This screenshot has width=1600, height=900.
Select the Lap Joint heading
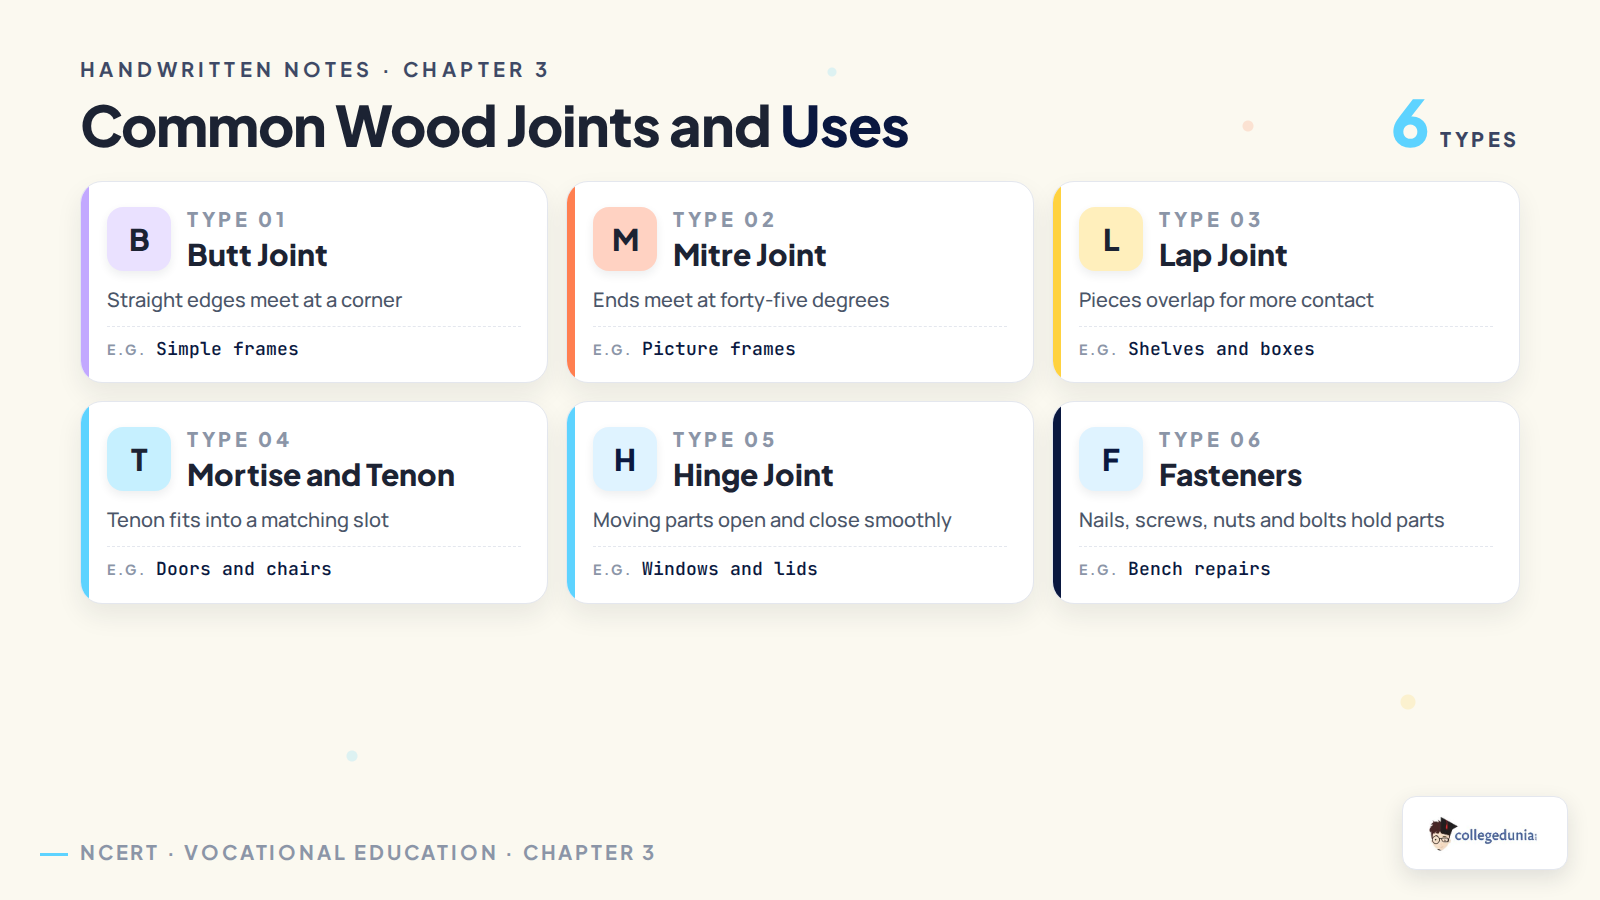click(x=1223, y=256)
